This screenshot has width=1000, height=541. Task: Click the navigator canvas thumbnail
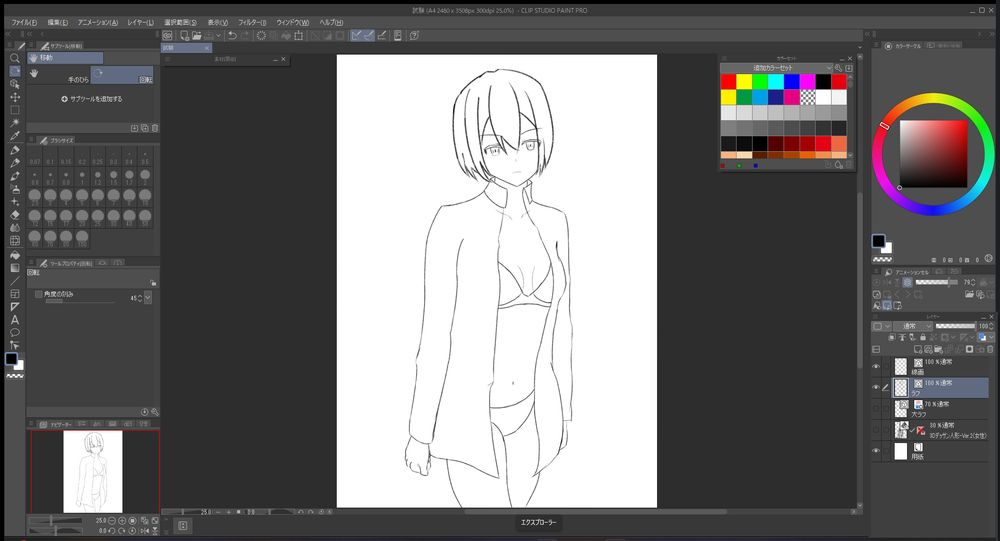(x=93, y=471)
